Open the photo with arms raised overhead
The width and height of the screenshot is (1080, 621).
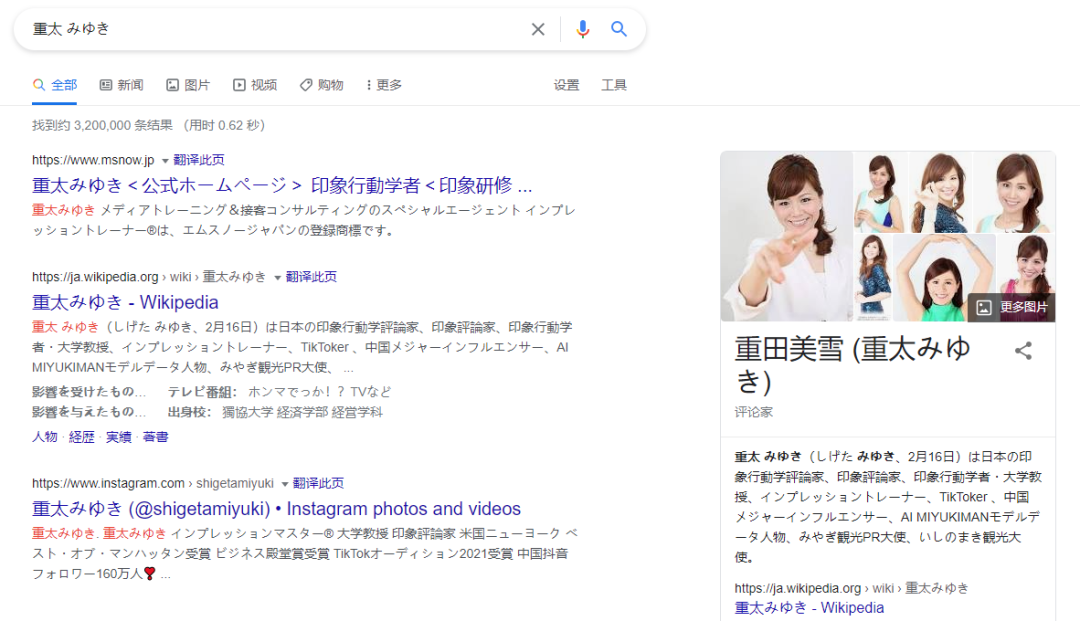tap(944, 277)
